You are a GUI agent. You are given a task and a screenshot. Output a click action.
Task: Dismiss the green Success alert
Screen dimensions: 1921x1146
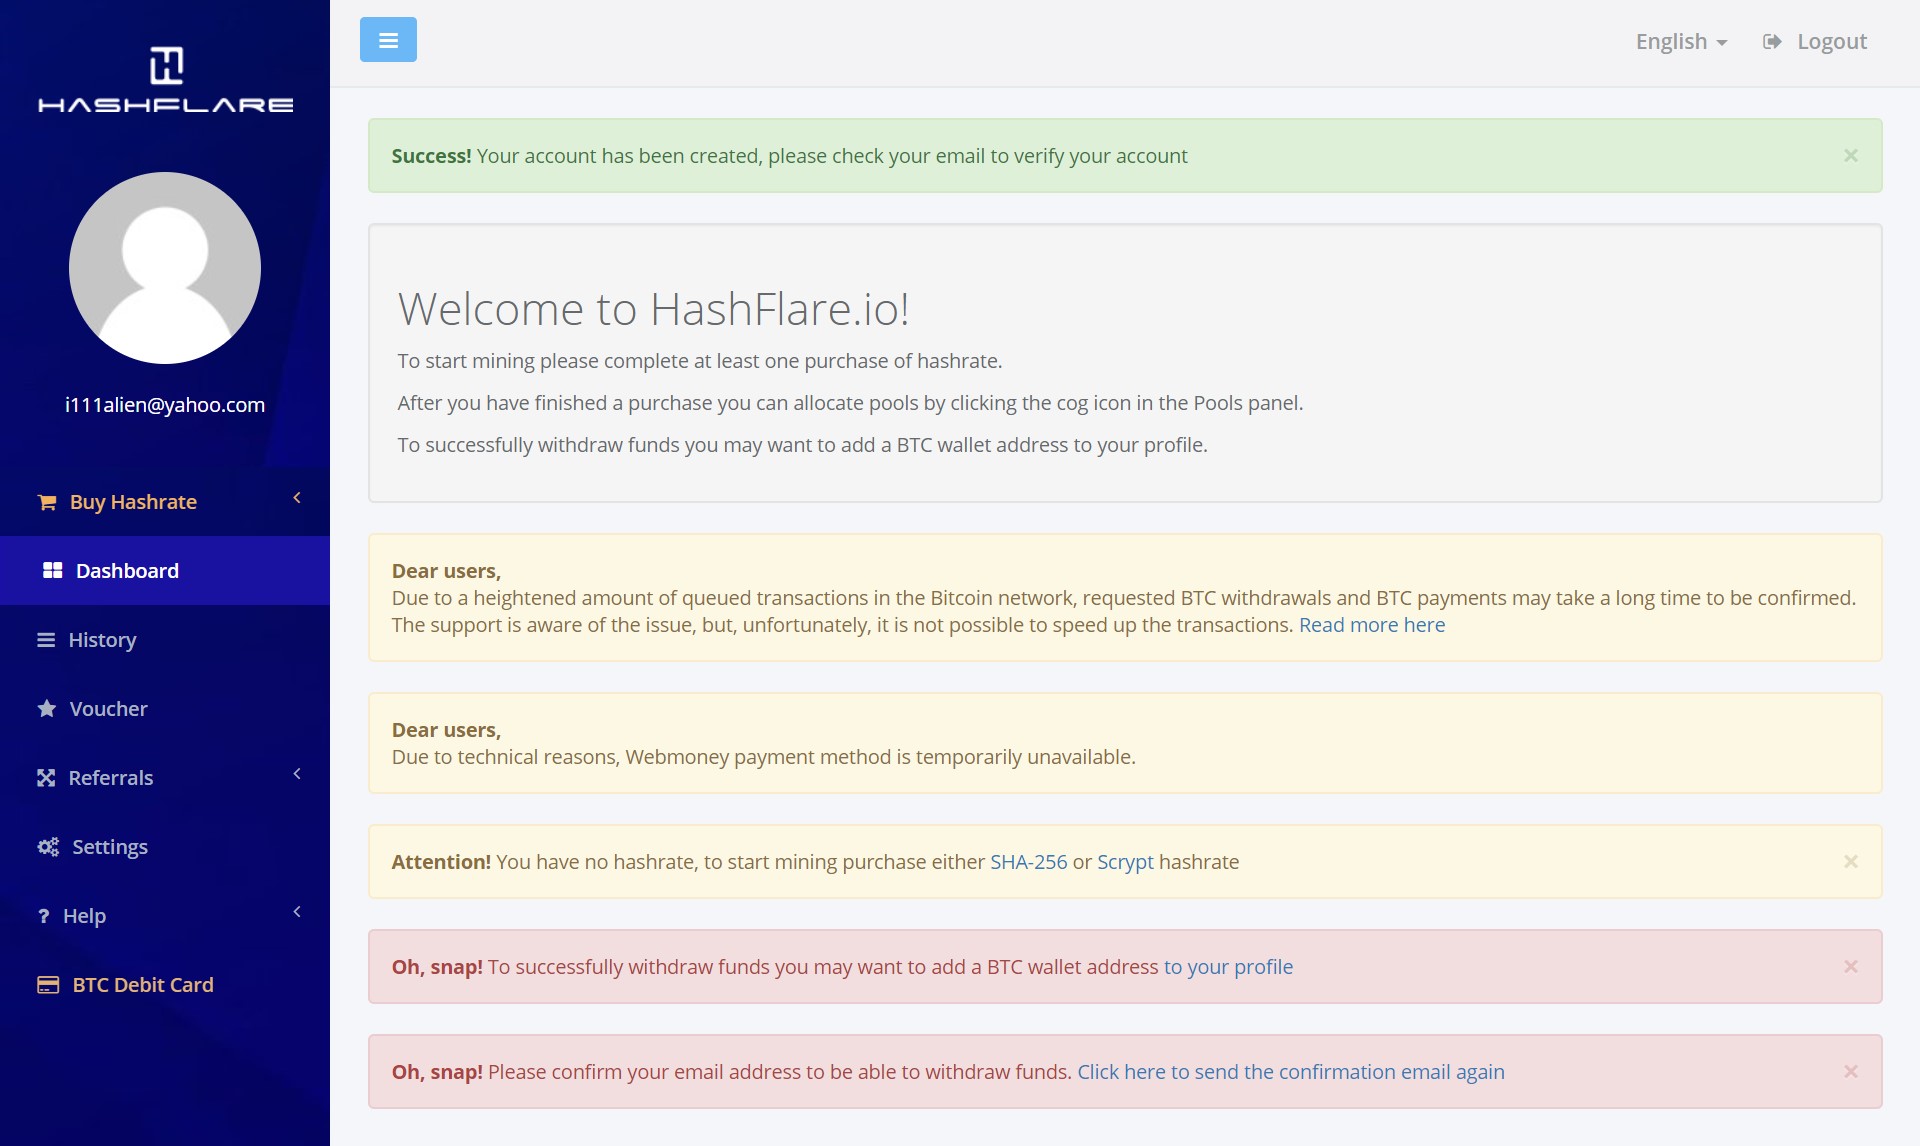click(x=1851, y=155)
